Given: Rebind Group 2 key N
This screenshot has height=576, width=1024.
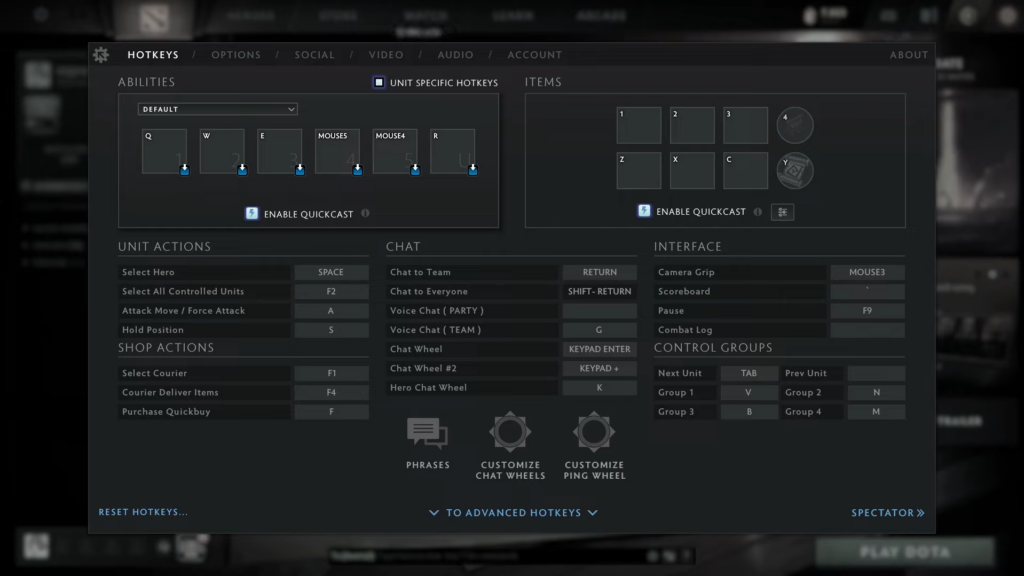Looking at the screenshot, I should tap(876, 392).
